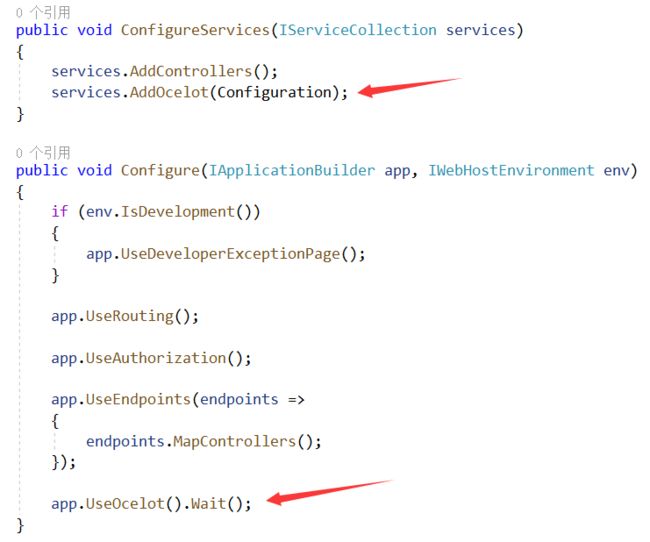Click the IServiceCollection type name

click(x=357, y=30)
